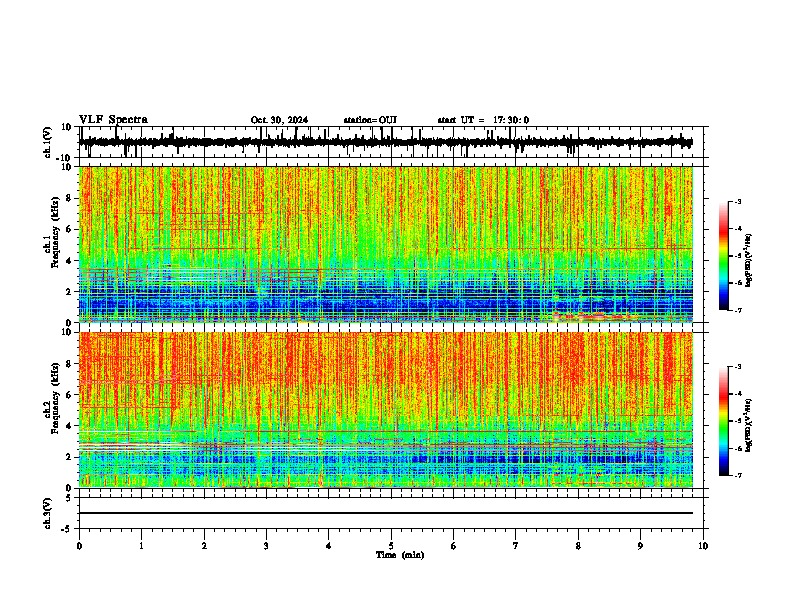792x612 pixels.
Task: Click the ch.2 Frequency (kHz) axis label
Action: pyautogui.click(x=53, y=398)
